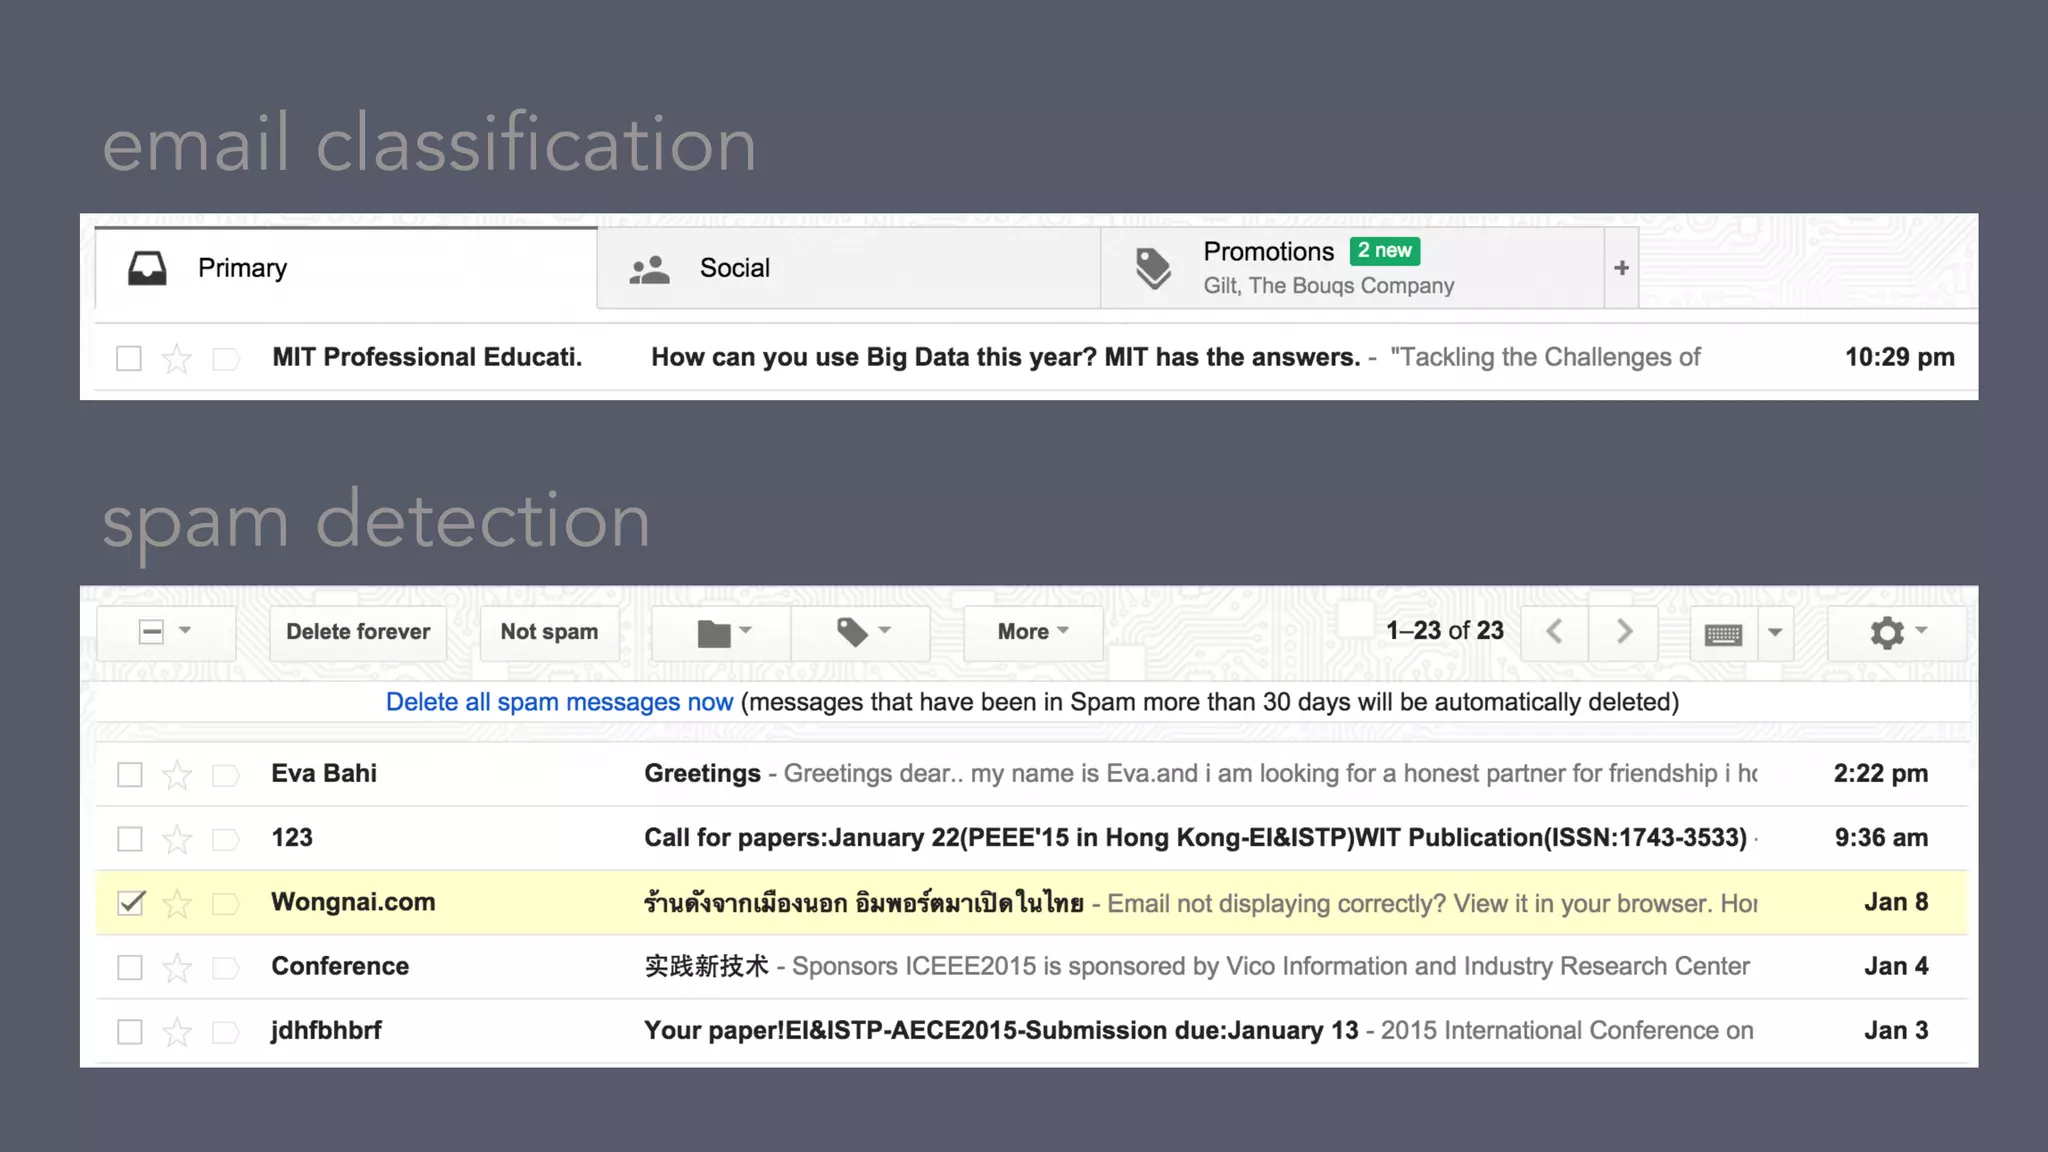Open the Labels tag dropdown
Image resolution: width=2048 pixels, height=1152 pixels.
point(861,632)
